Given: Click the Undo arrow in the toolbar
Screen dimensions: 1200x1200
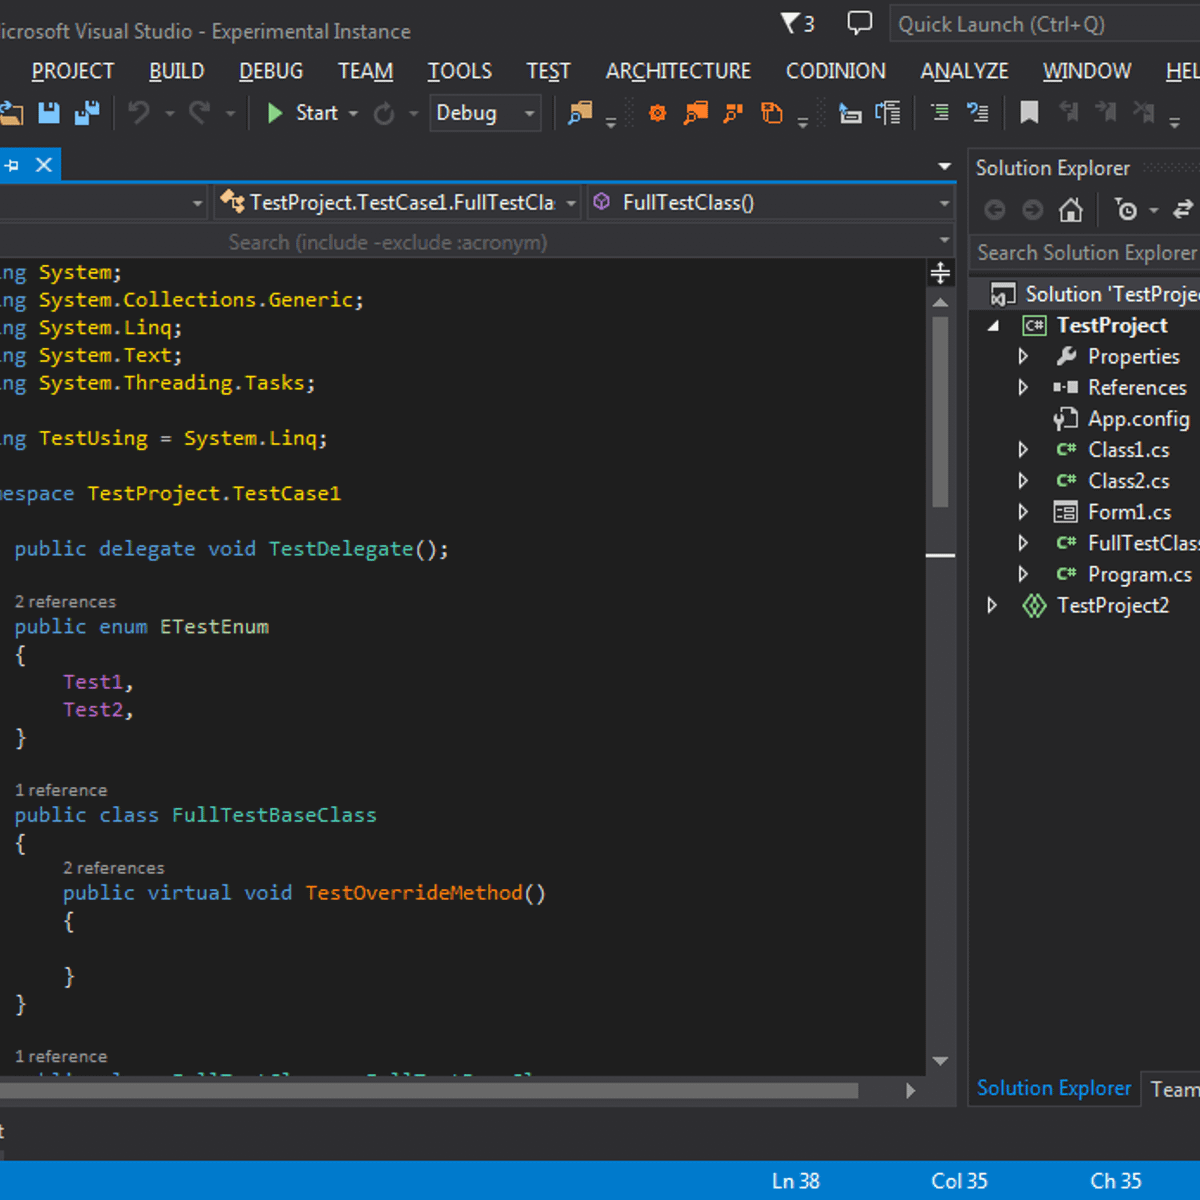Looking at the screenshot, I should (139, 113).
